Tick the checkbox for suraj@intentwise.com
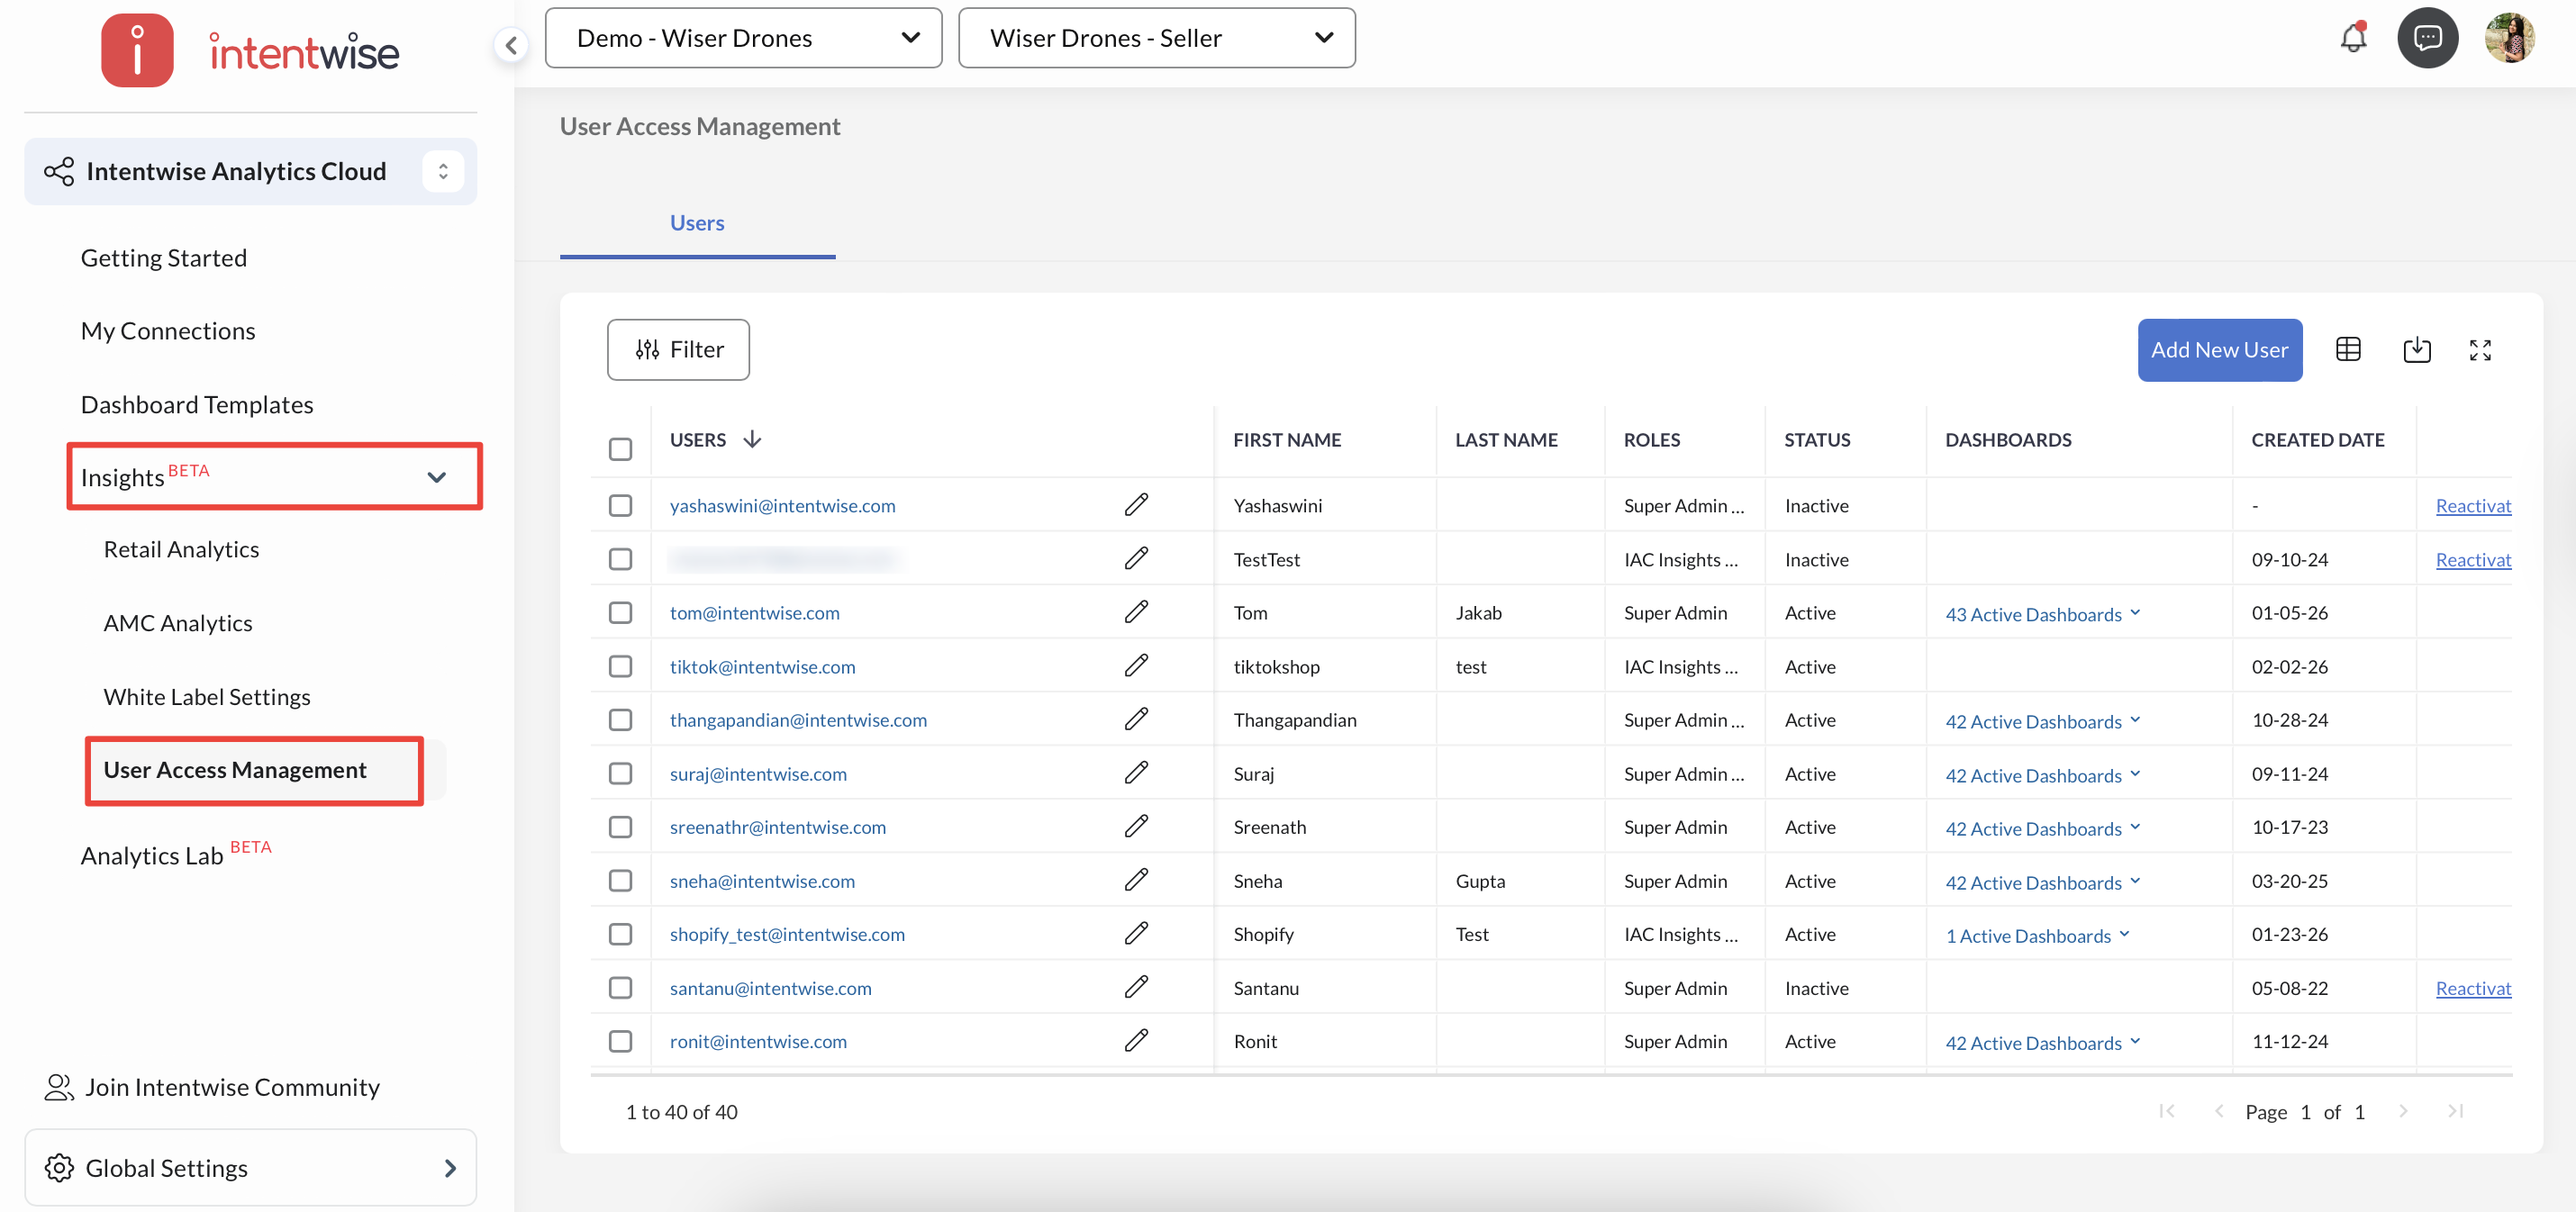2576x1212 pixels. click(620, 773)
